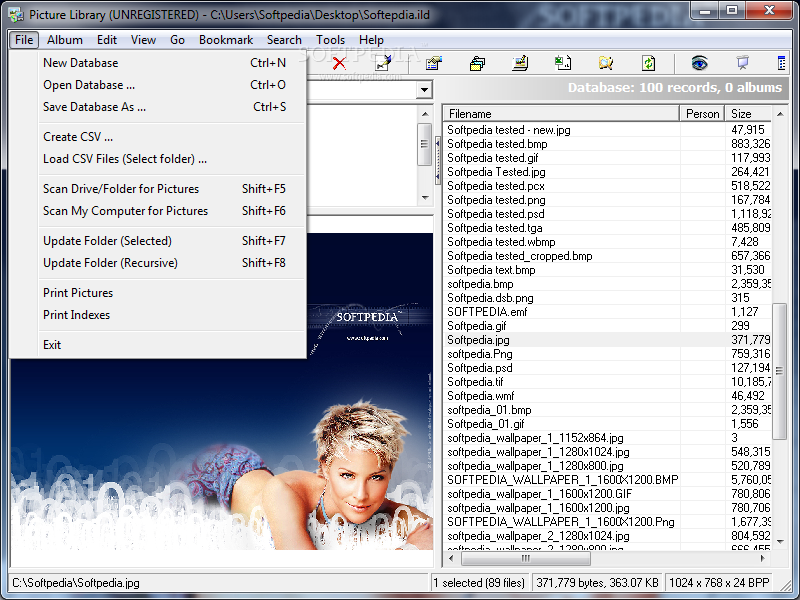Sort by the Person column header
This screenshot has height=600, width=800.
click(x=702, y=114)
